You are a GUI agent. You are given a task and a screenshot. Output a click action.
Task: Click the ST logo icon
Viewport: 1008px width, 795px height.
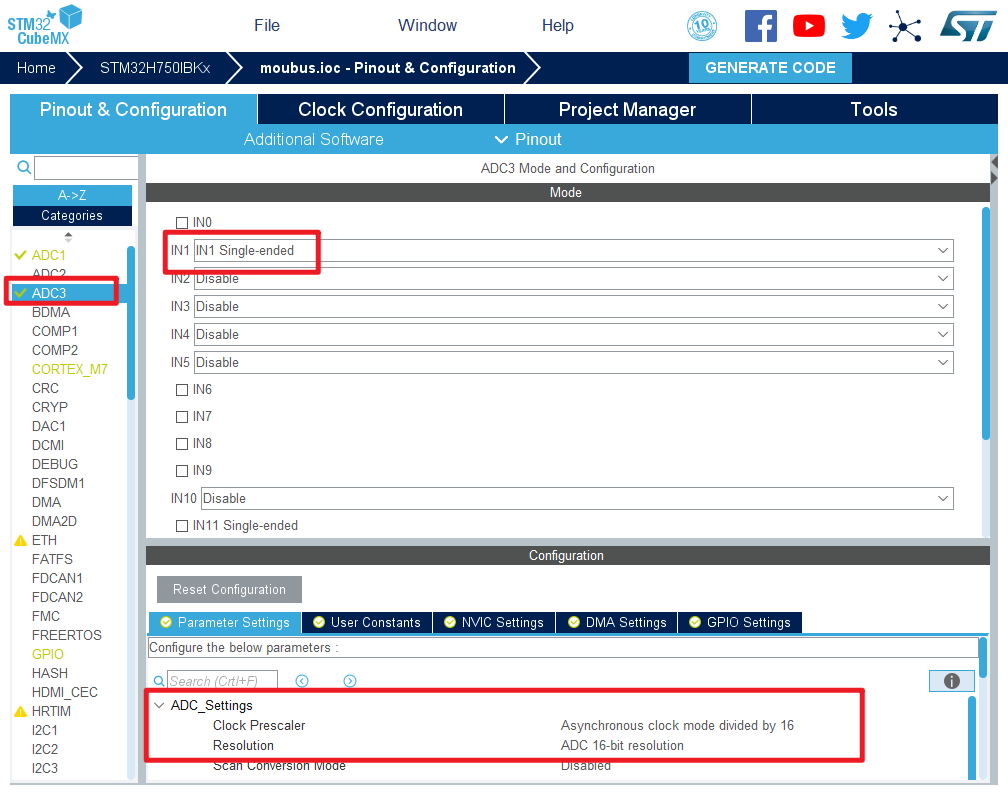click(967, 26)
